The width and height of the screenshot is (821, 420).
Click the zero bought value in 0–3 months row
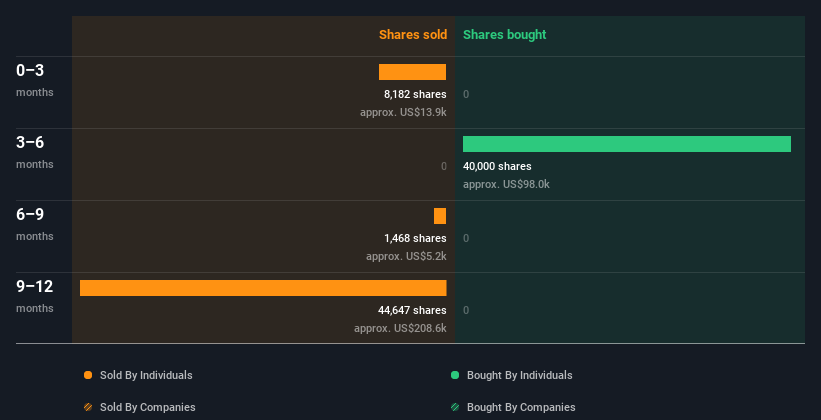[x=466, y=94]
